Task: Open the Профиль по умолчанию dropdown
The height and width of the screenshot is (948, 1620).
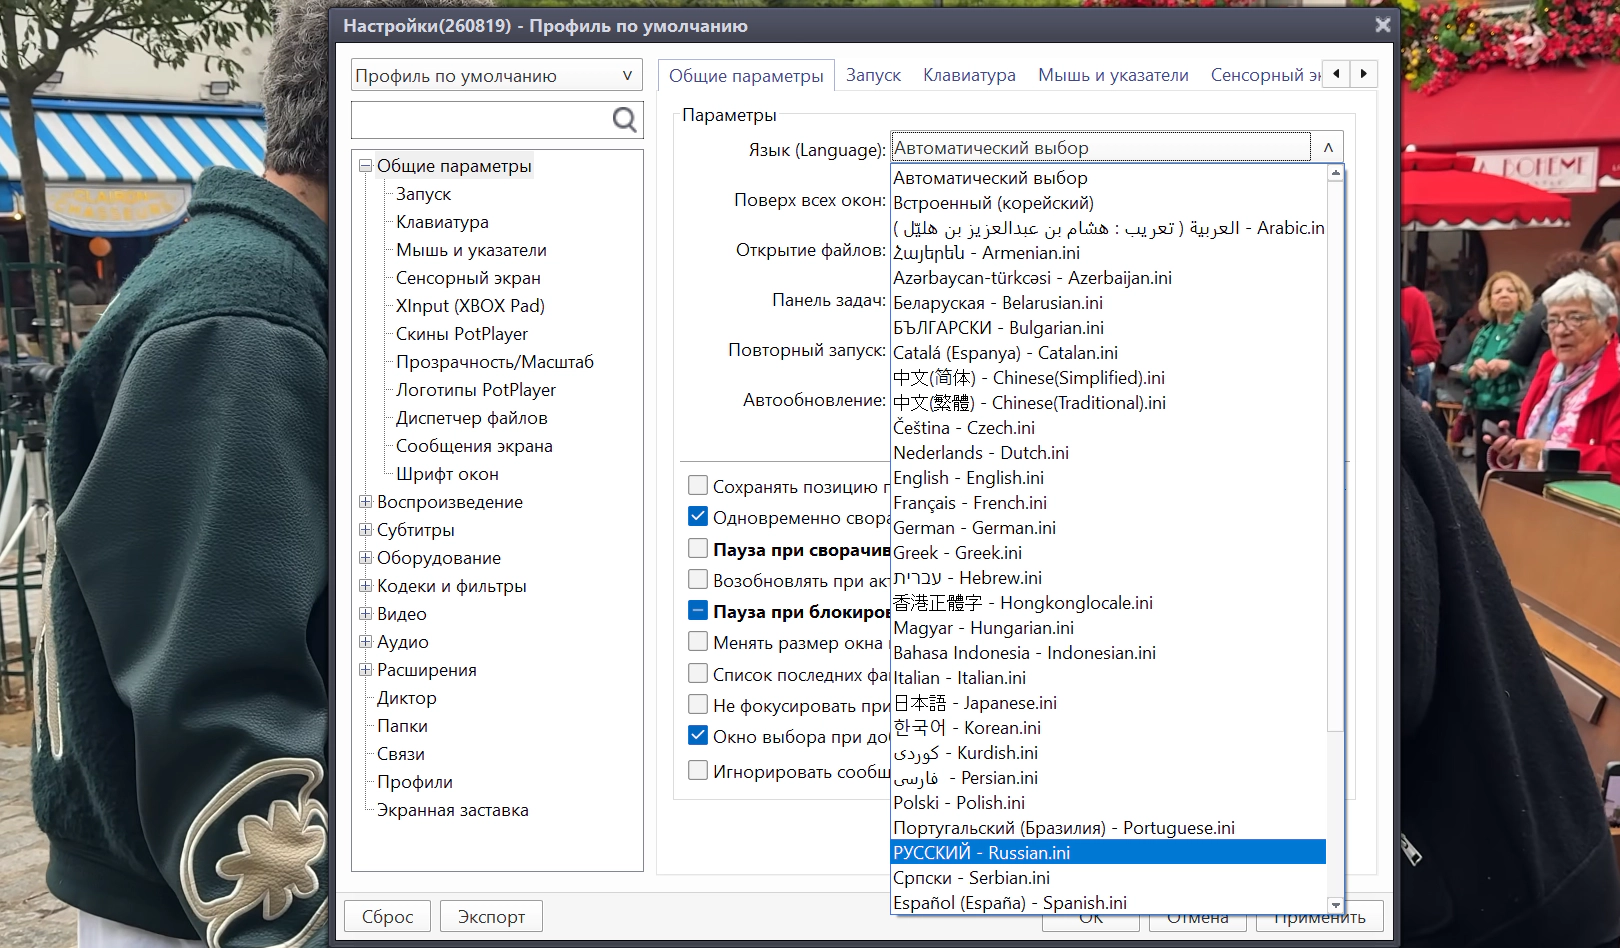Action: [x=497, y=76]
